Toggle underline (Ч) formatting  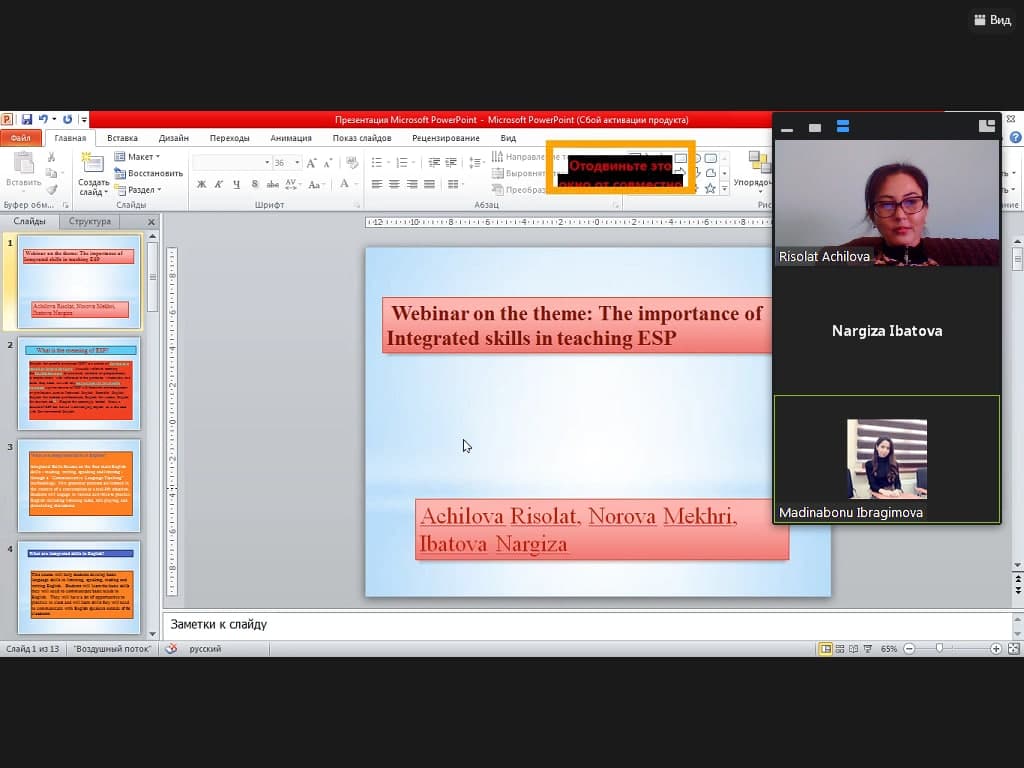click(237, 184)
